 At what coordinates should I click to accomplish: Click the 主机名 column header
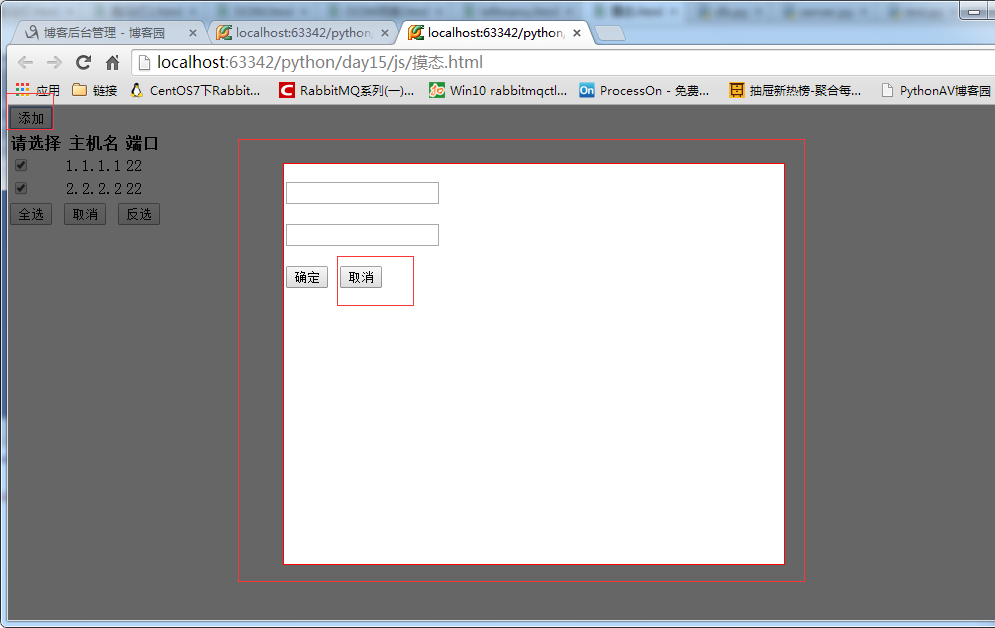pyautogui.click(x=93, y=143)
